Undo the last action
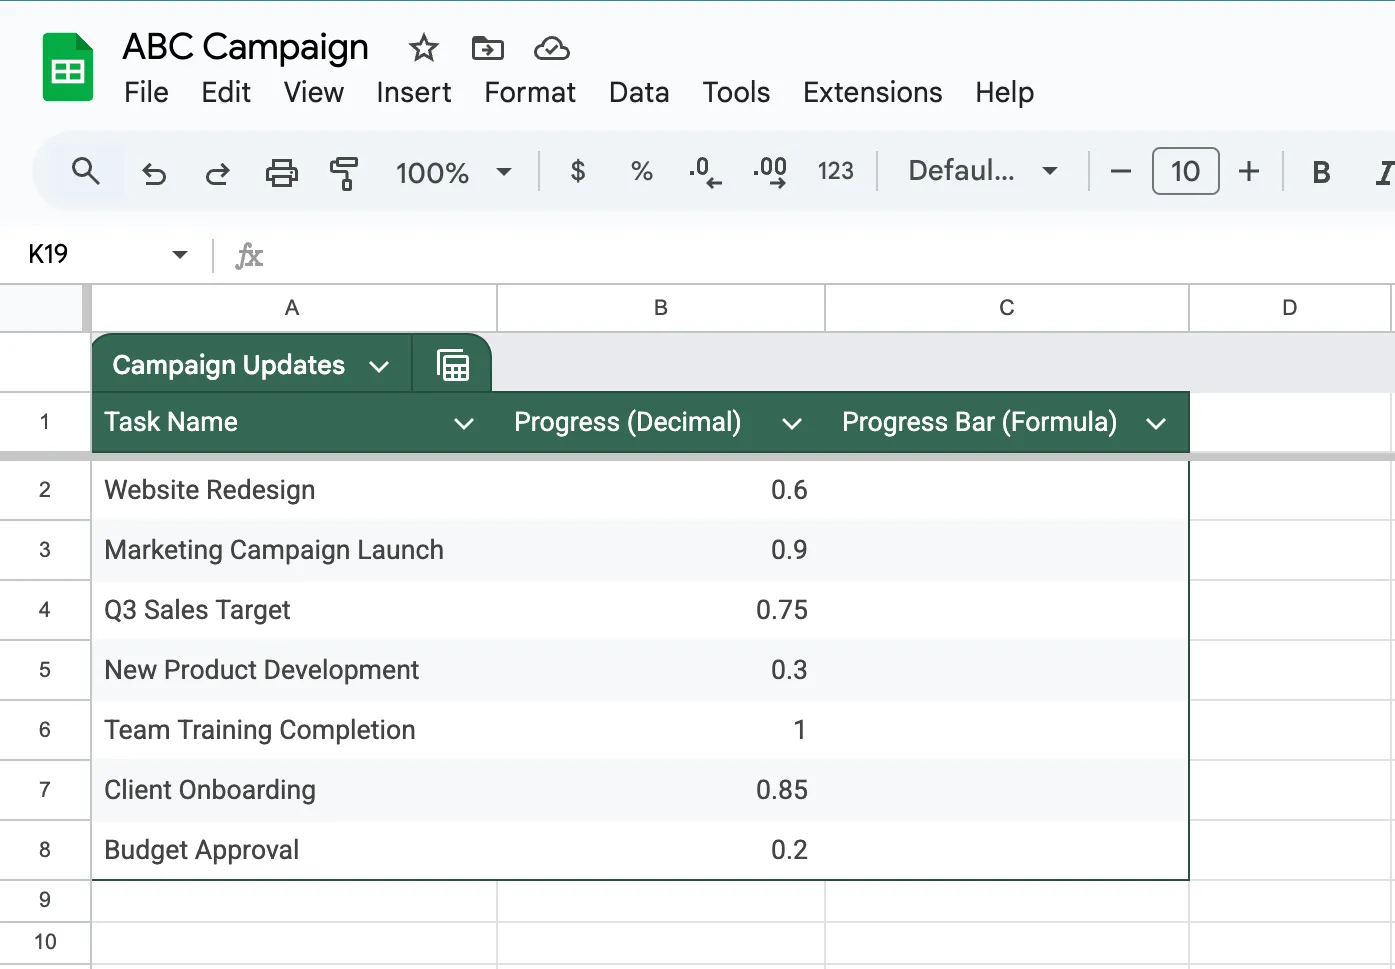 [x=154, y=173]
